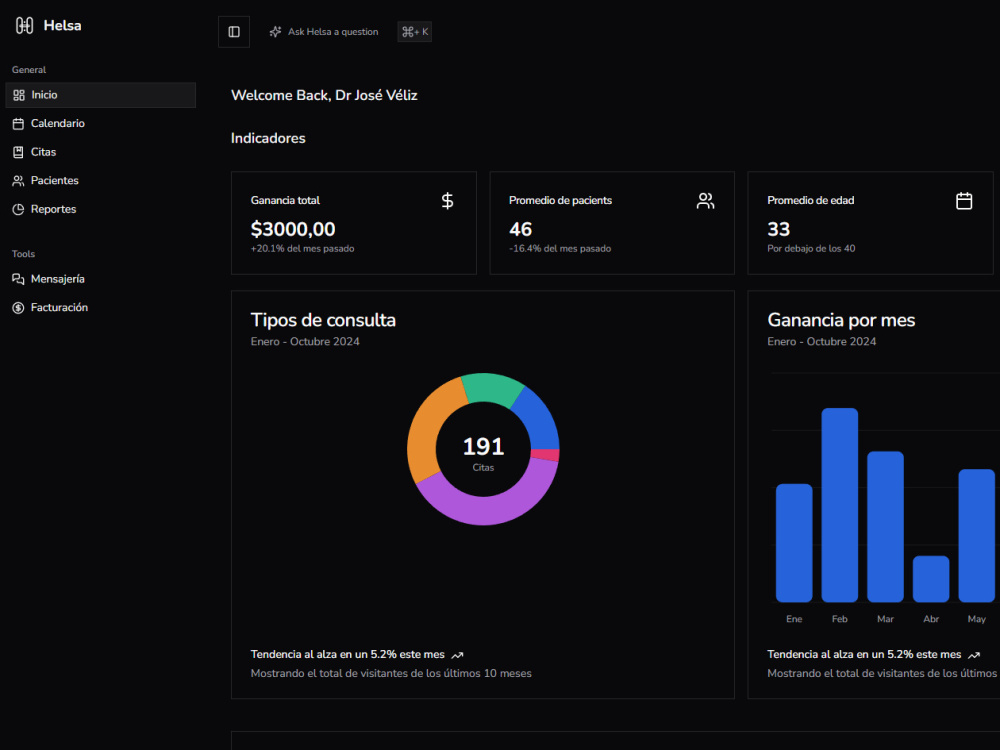Click the Helsa brand name
The height and width of the screenshot is (750, 1000).
(62, 26)
